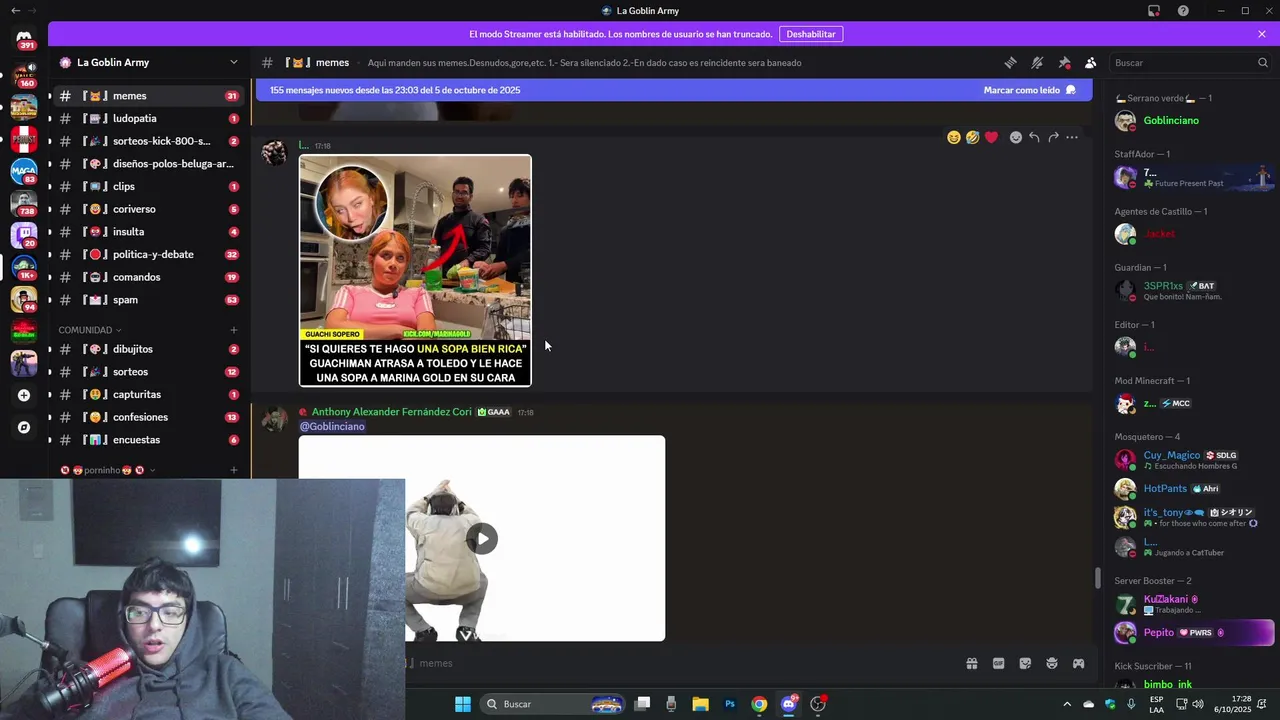The width and height of the screenshot is (1280, 720).
Task: Open KuZlakani member entry
Action: pos(1190,604)
